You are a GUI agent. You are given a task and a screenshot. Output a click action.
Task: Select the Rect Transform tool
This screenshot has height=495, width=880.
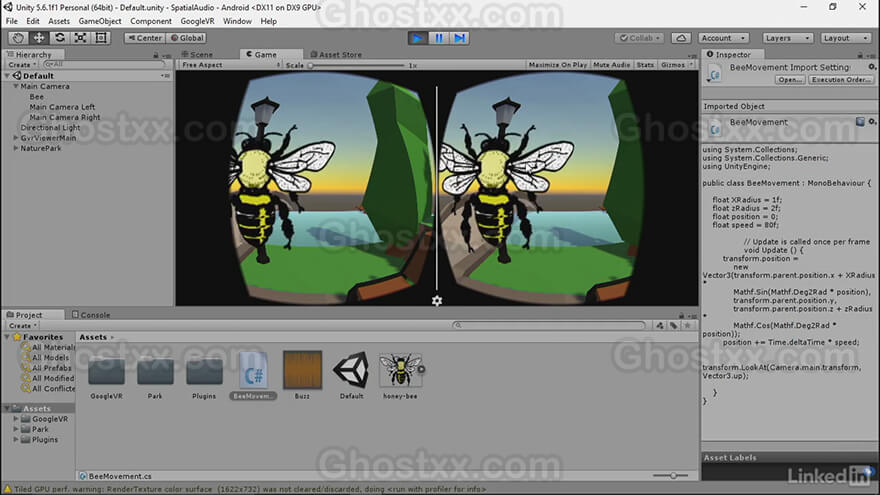(x=101, y=38)
